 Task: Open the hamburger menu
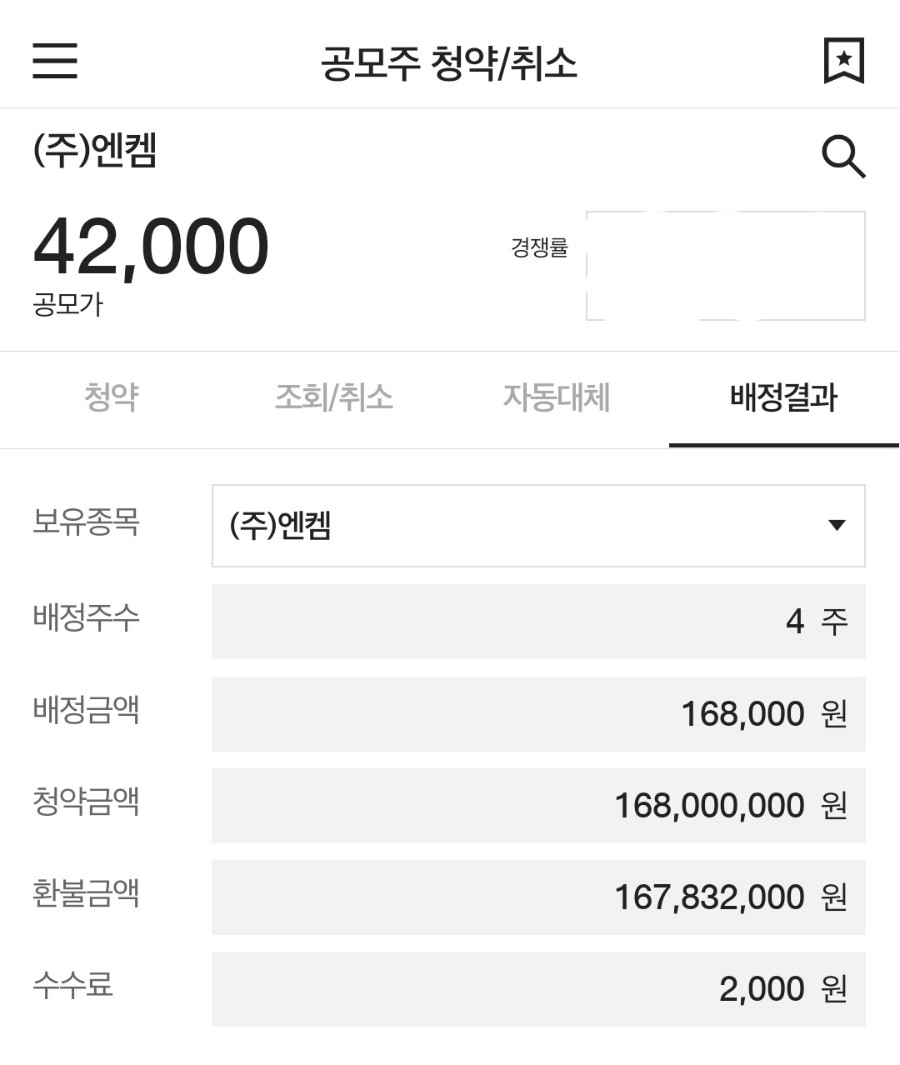coord(55,60)
